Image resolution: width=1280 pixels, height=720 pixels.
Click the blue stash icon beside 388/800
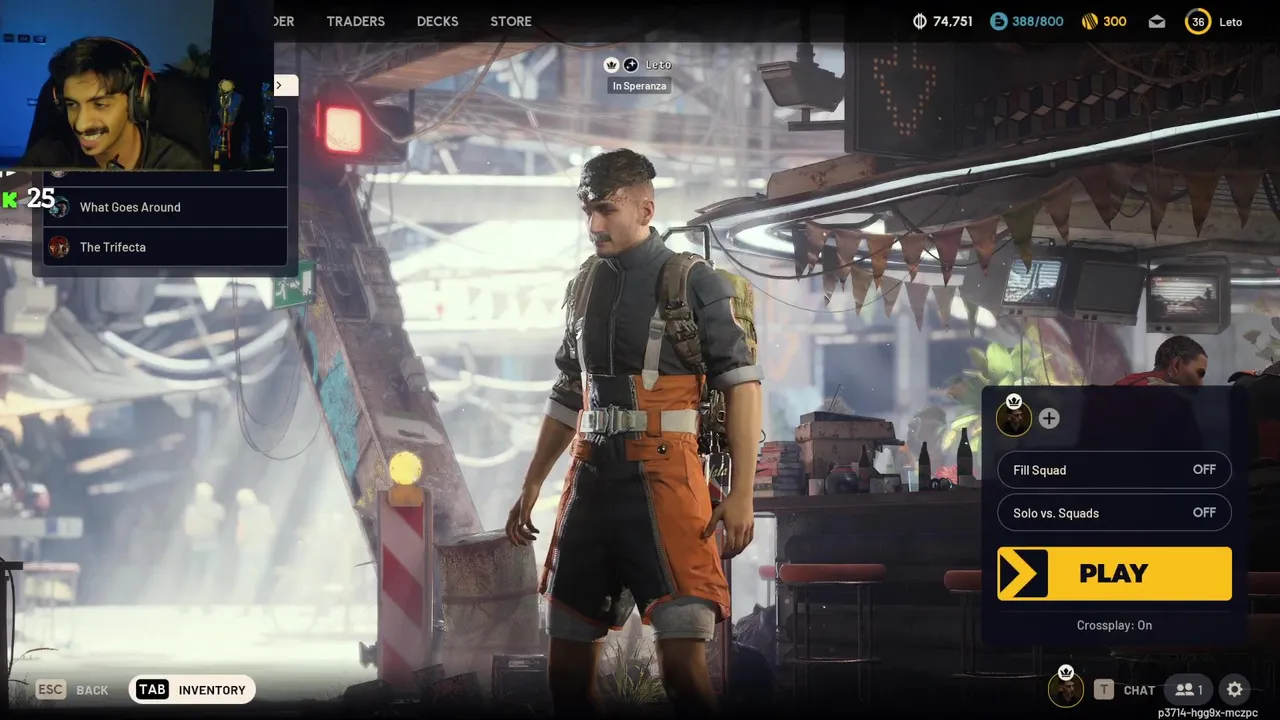click(998, 21)
